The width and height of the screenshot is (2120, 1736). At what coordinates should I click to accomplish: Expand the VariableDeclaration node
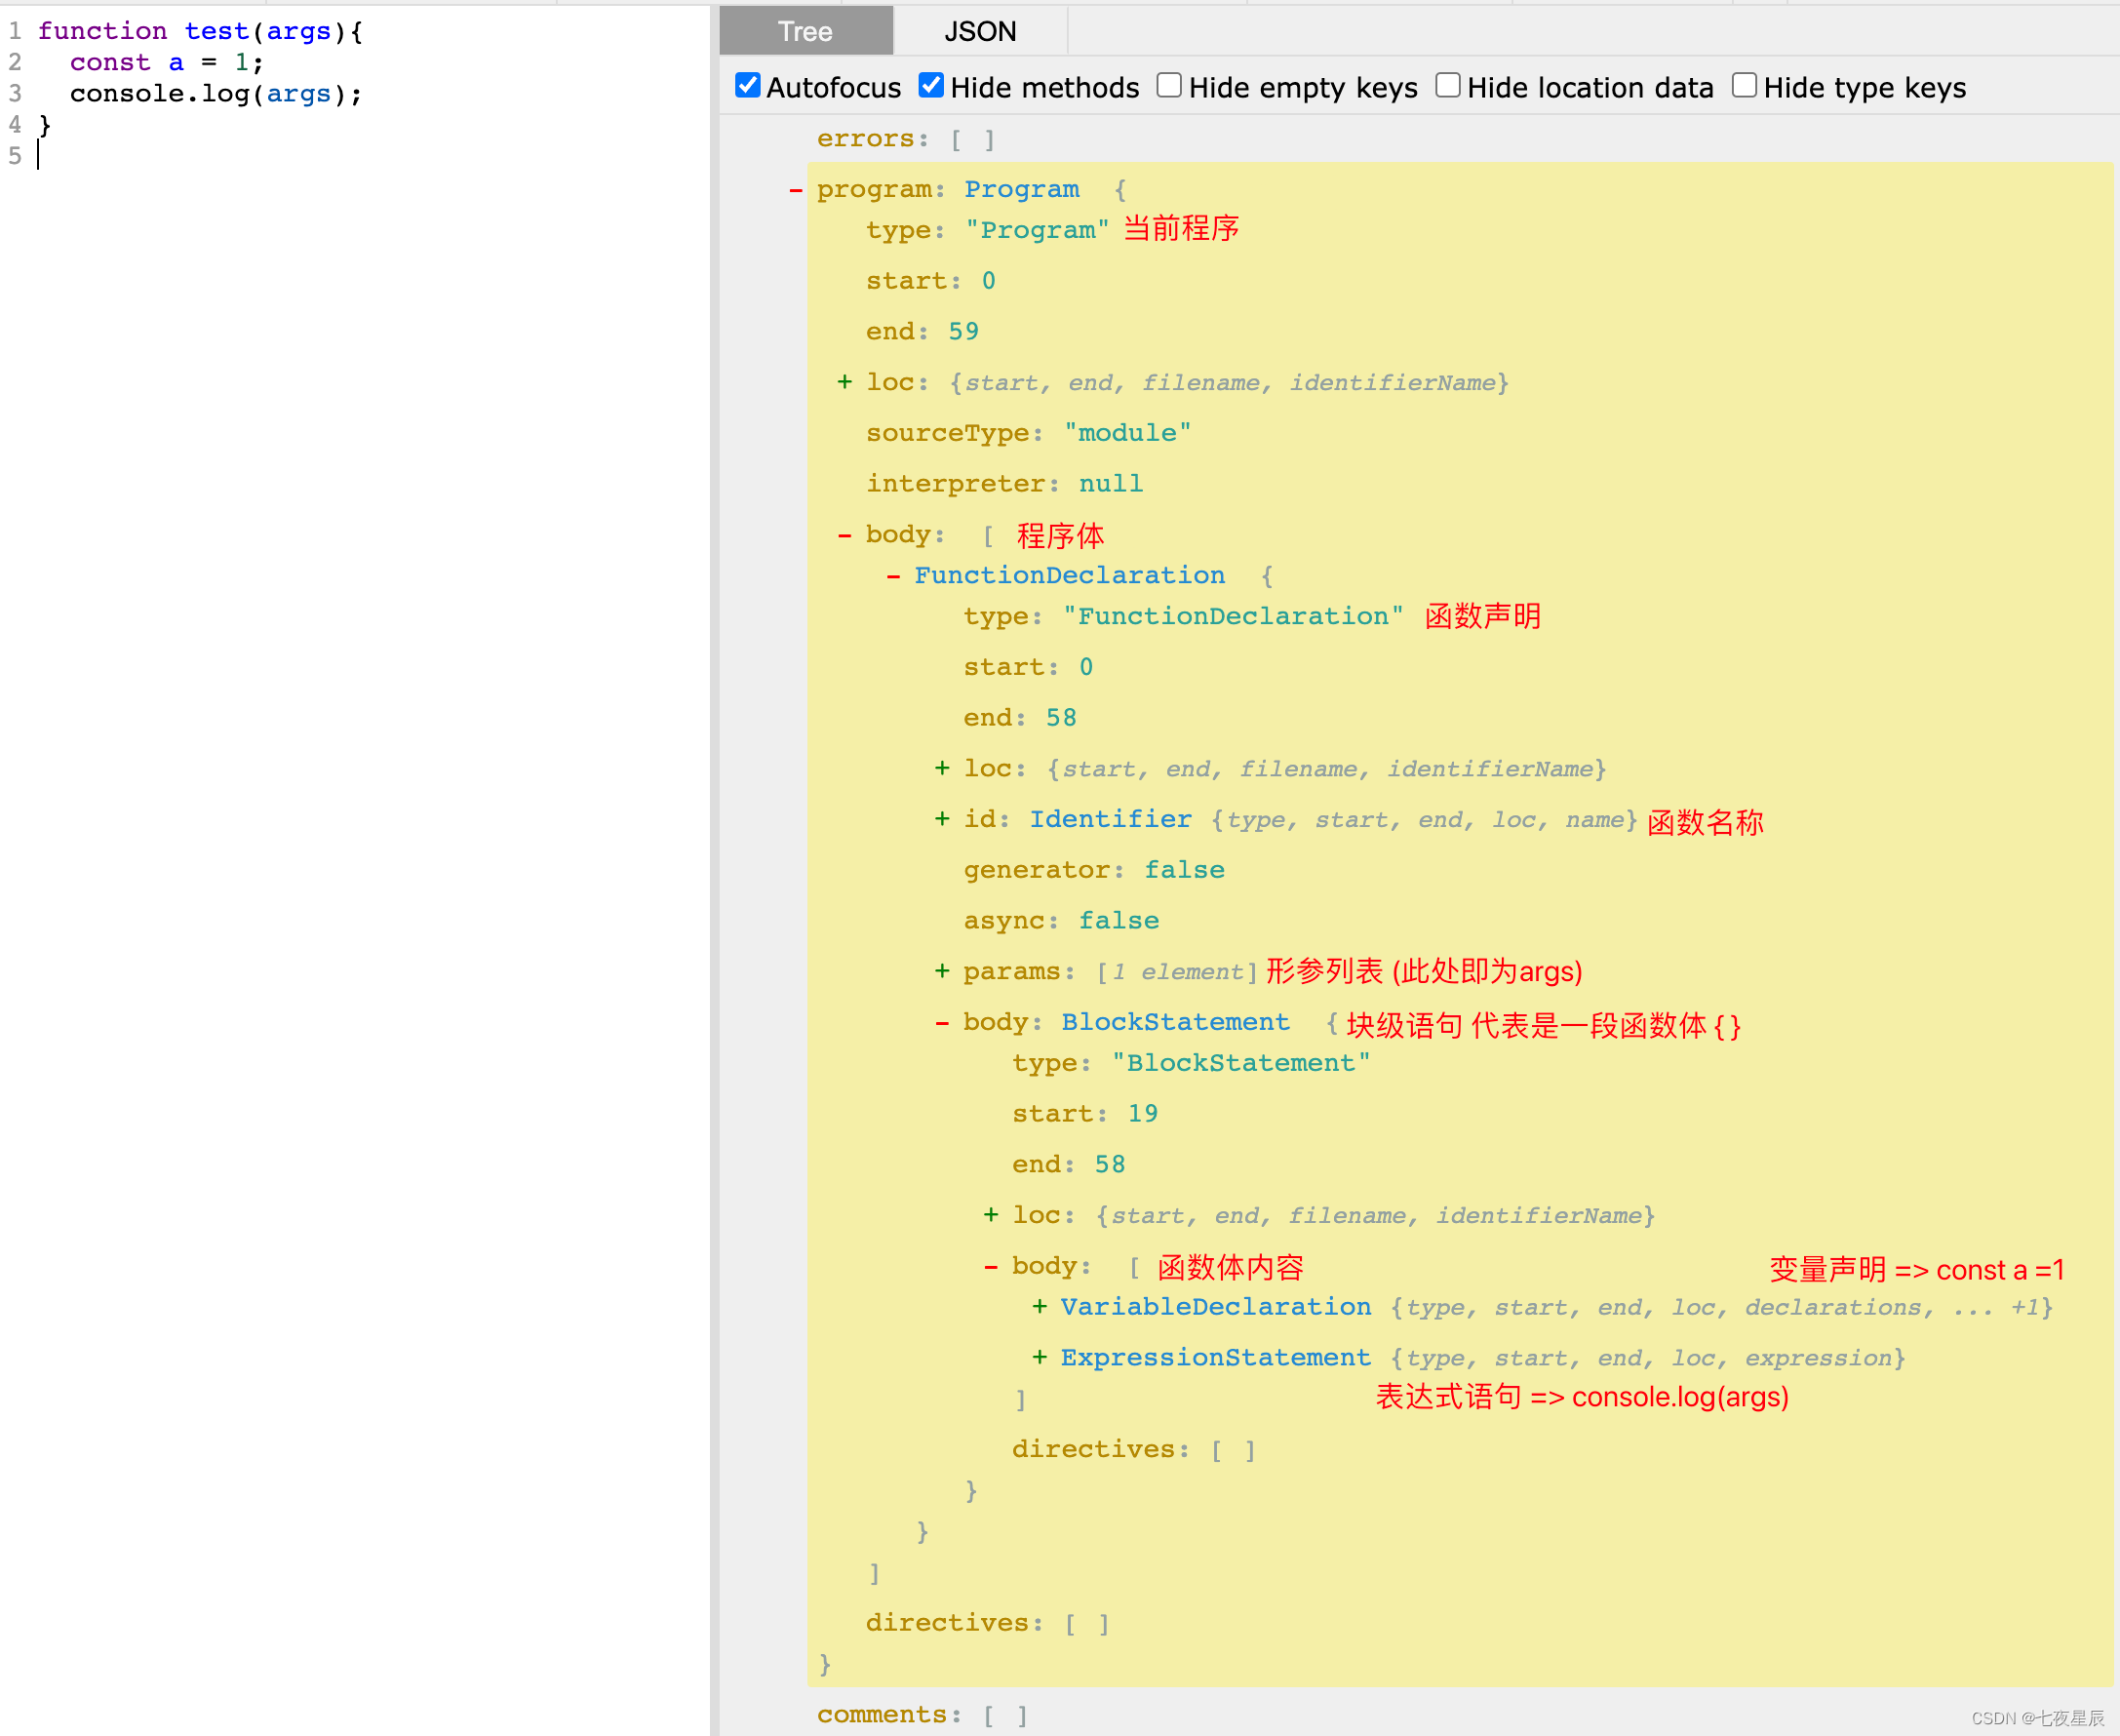point(1040,1307)
